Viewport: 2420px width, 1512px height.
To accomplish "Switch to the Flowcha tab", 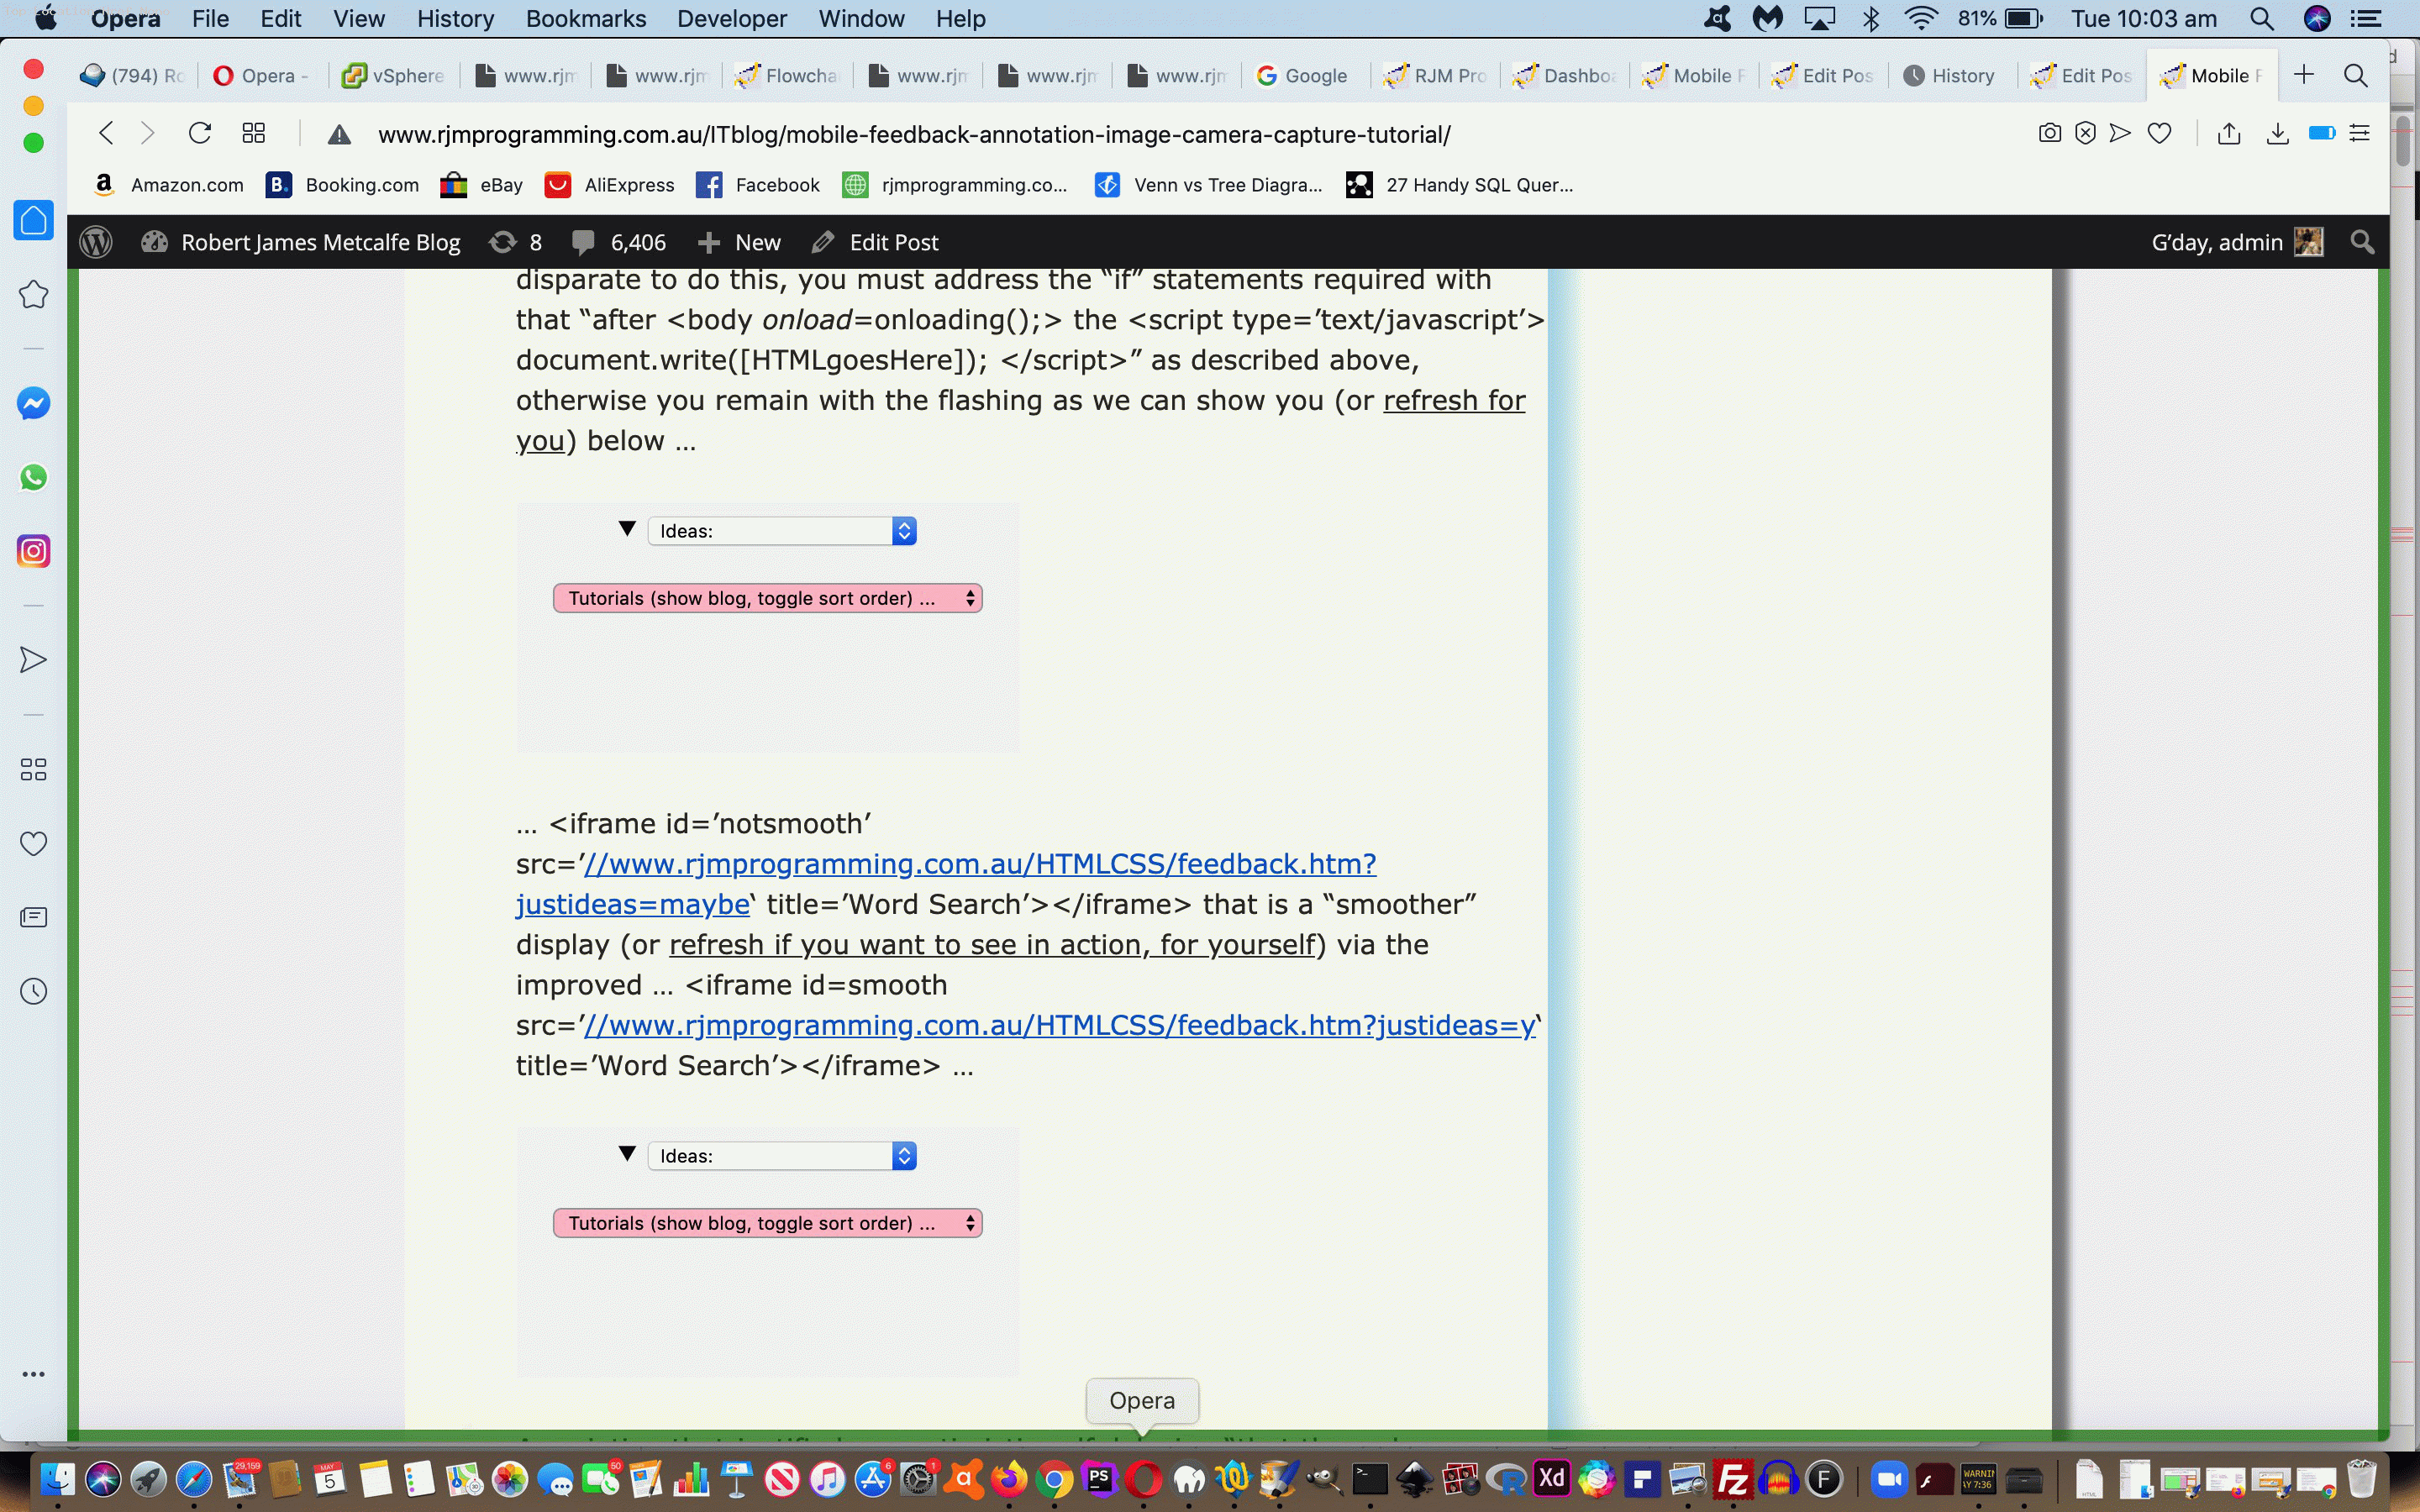I will tap(787, 75).
